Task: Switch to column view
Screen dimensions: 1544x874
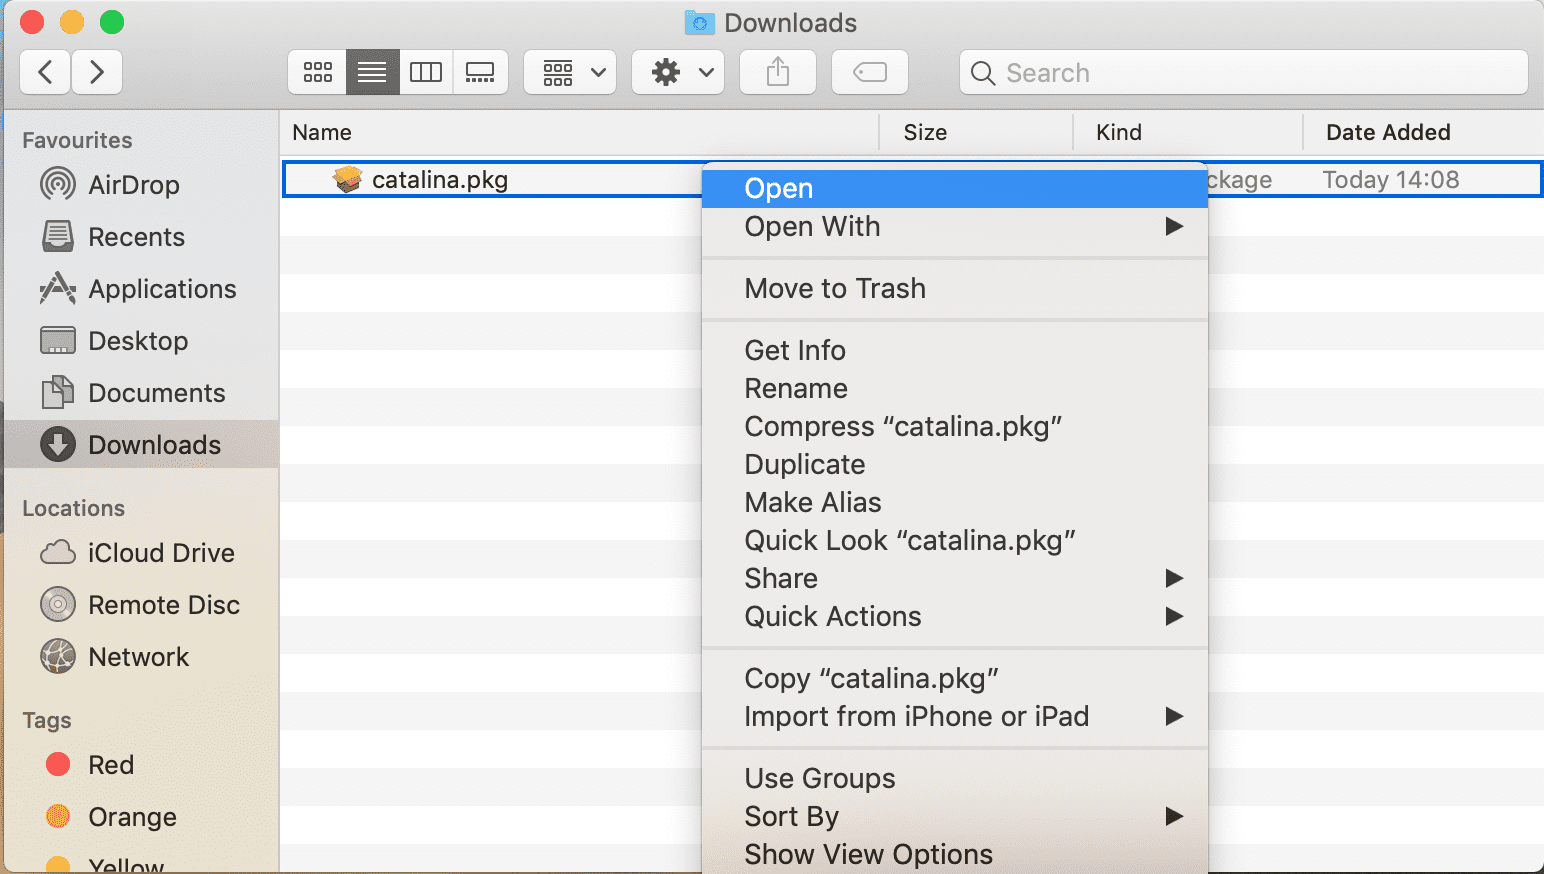Action: tap(426, 73)
